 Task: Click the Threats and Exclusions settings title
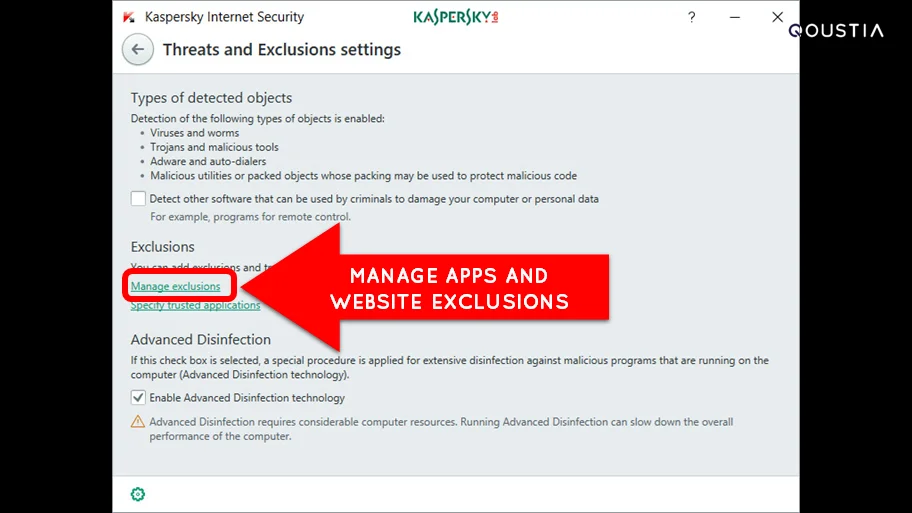[282, 50]
